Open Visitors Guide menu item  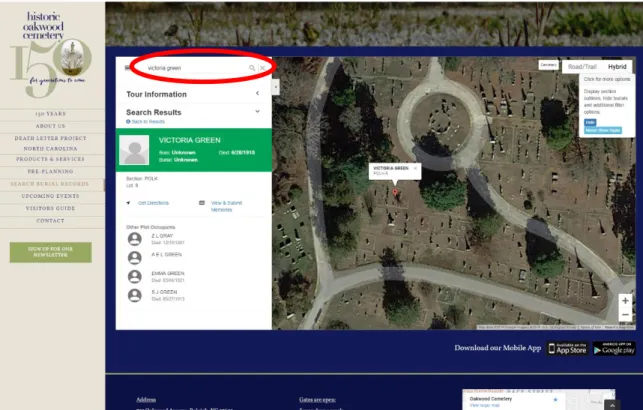[50, 208]
